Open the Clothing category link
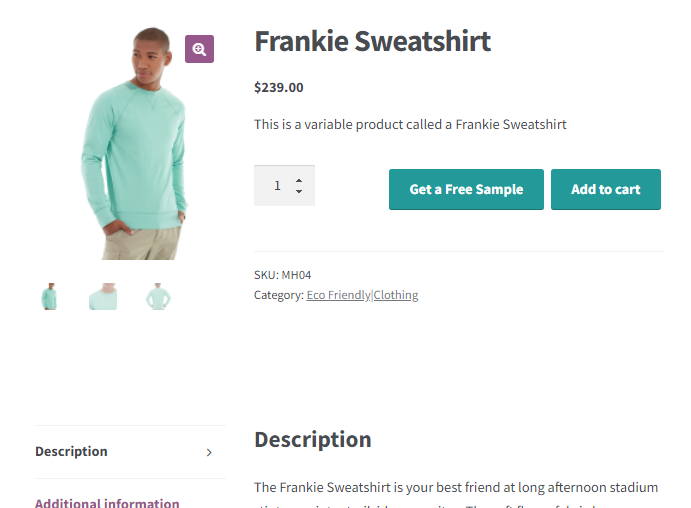This screenshot has height=508, width=691. (396, 295)
